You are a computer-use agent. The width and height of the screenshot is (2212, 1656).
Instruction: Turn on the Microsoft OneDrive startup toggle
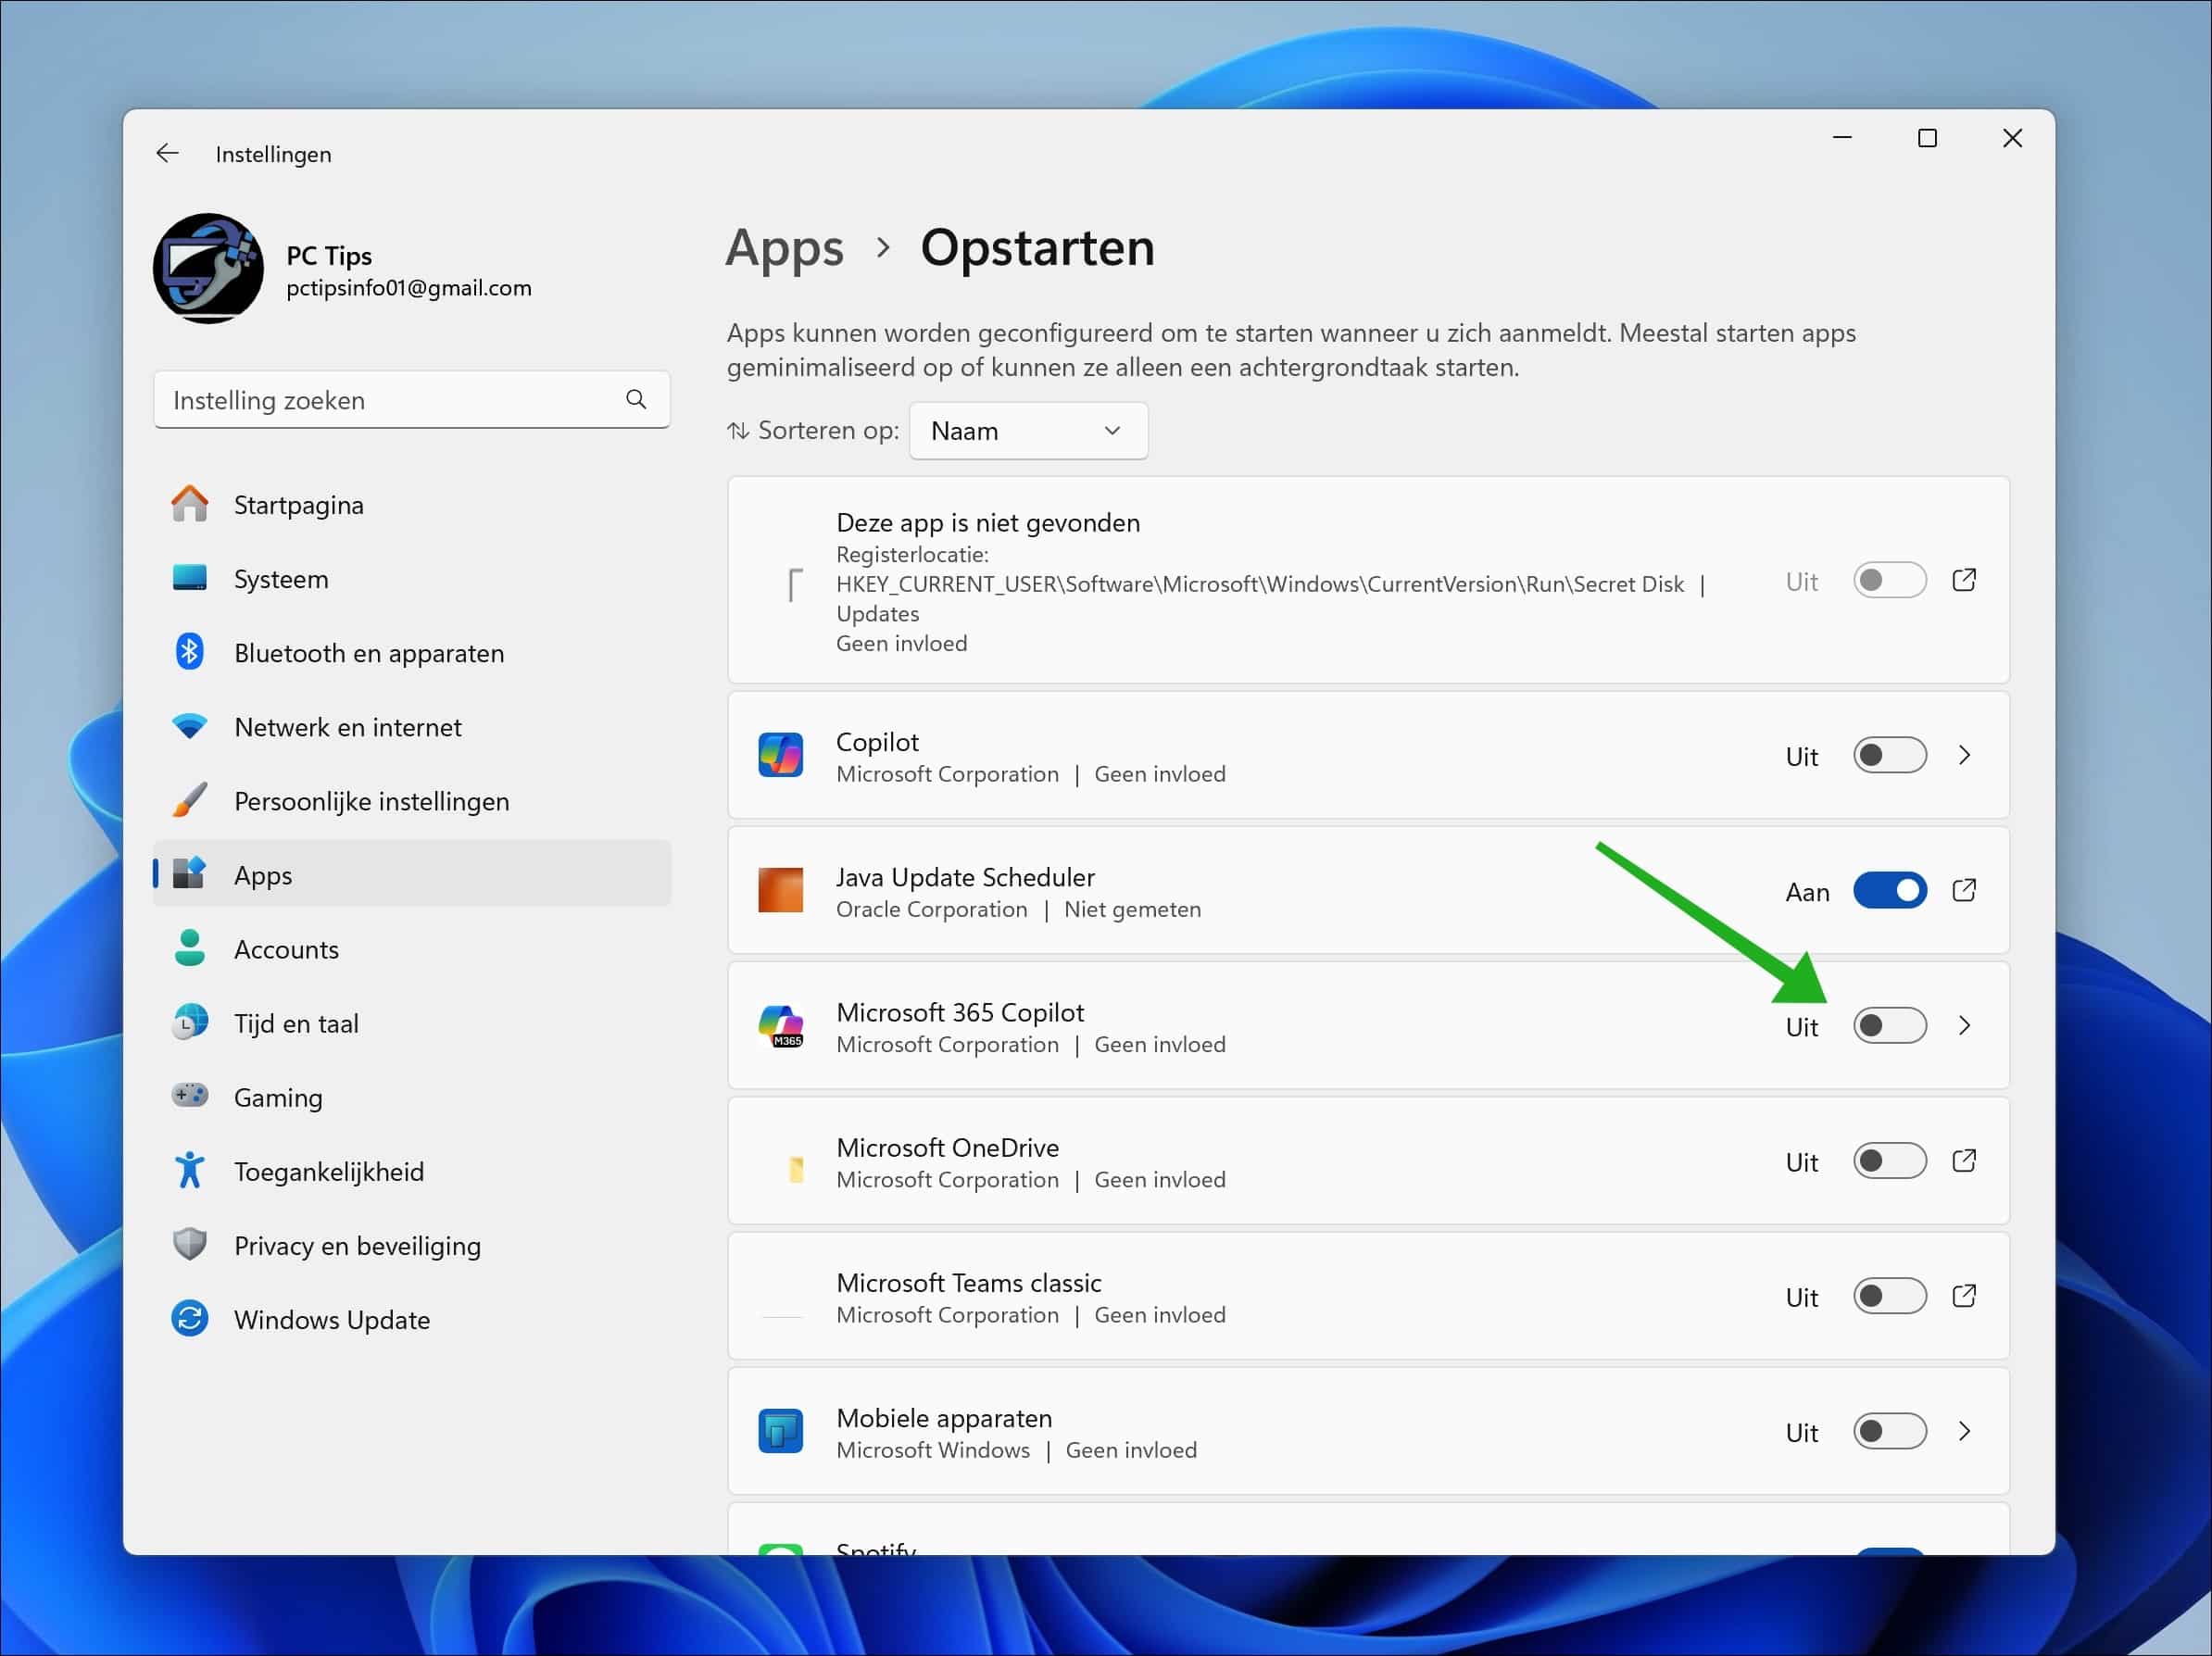click(1889, 1160)
